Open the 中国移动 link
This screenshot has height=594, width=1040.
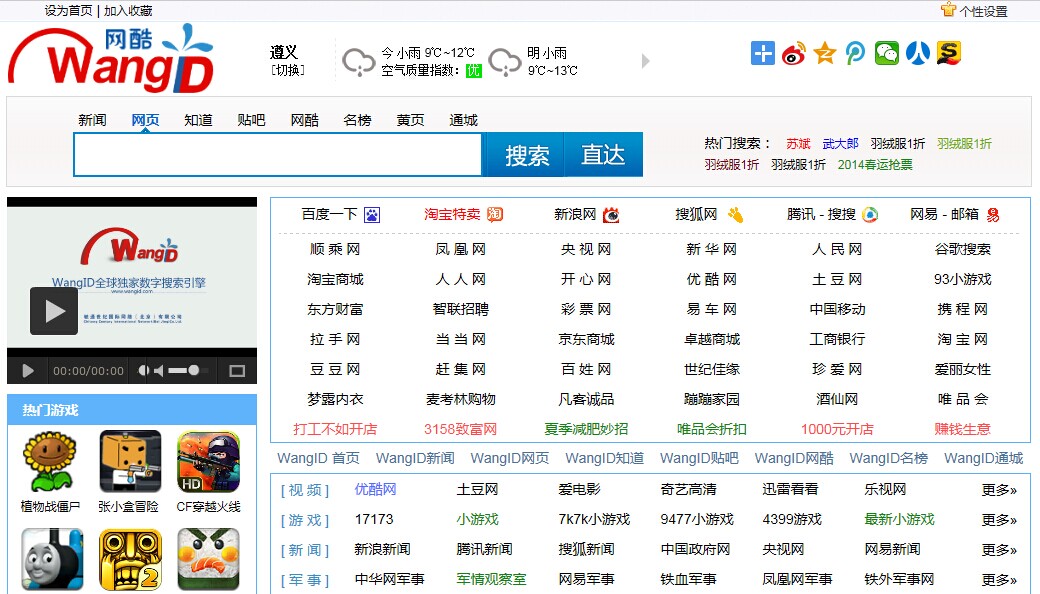click(x=837, y=310)
